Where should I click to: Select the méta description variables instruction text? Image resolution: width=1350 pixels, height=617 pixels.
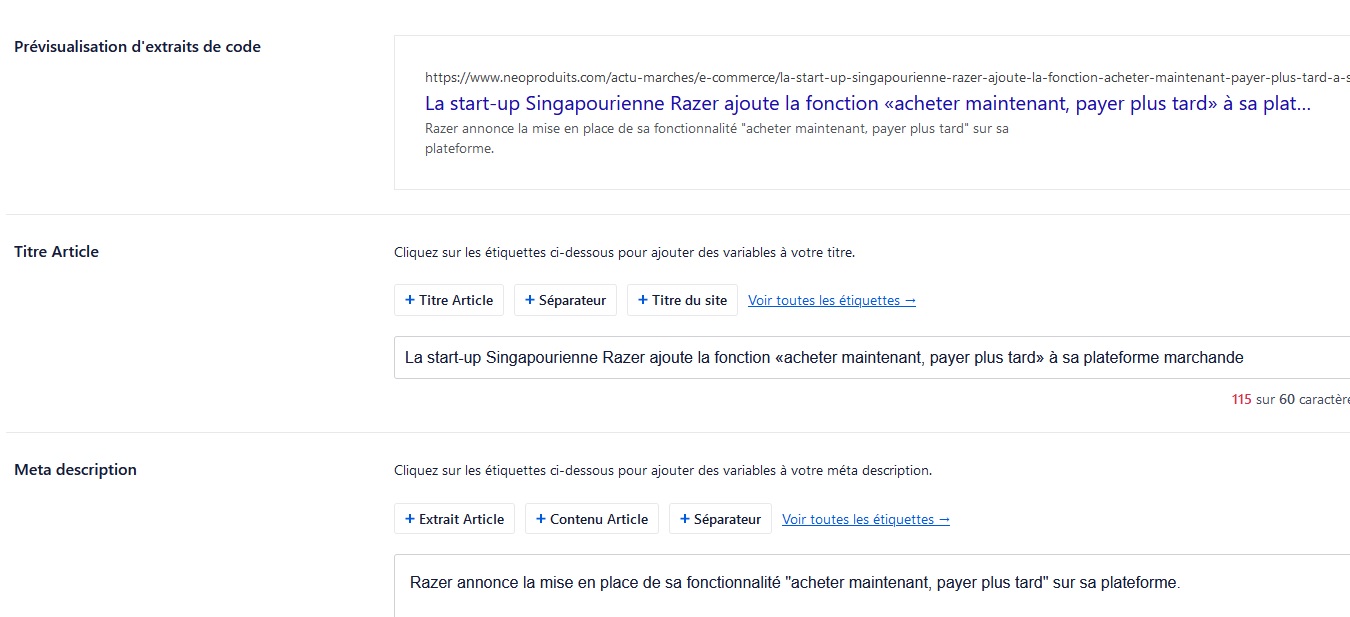point(663,470)
